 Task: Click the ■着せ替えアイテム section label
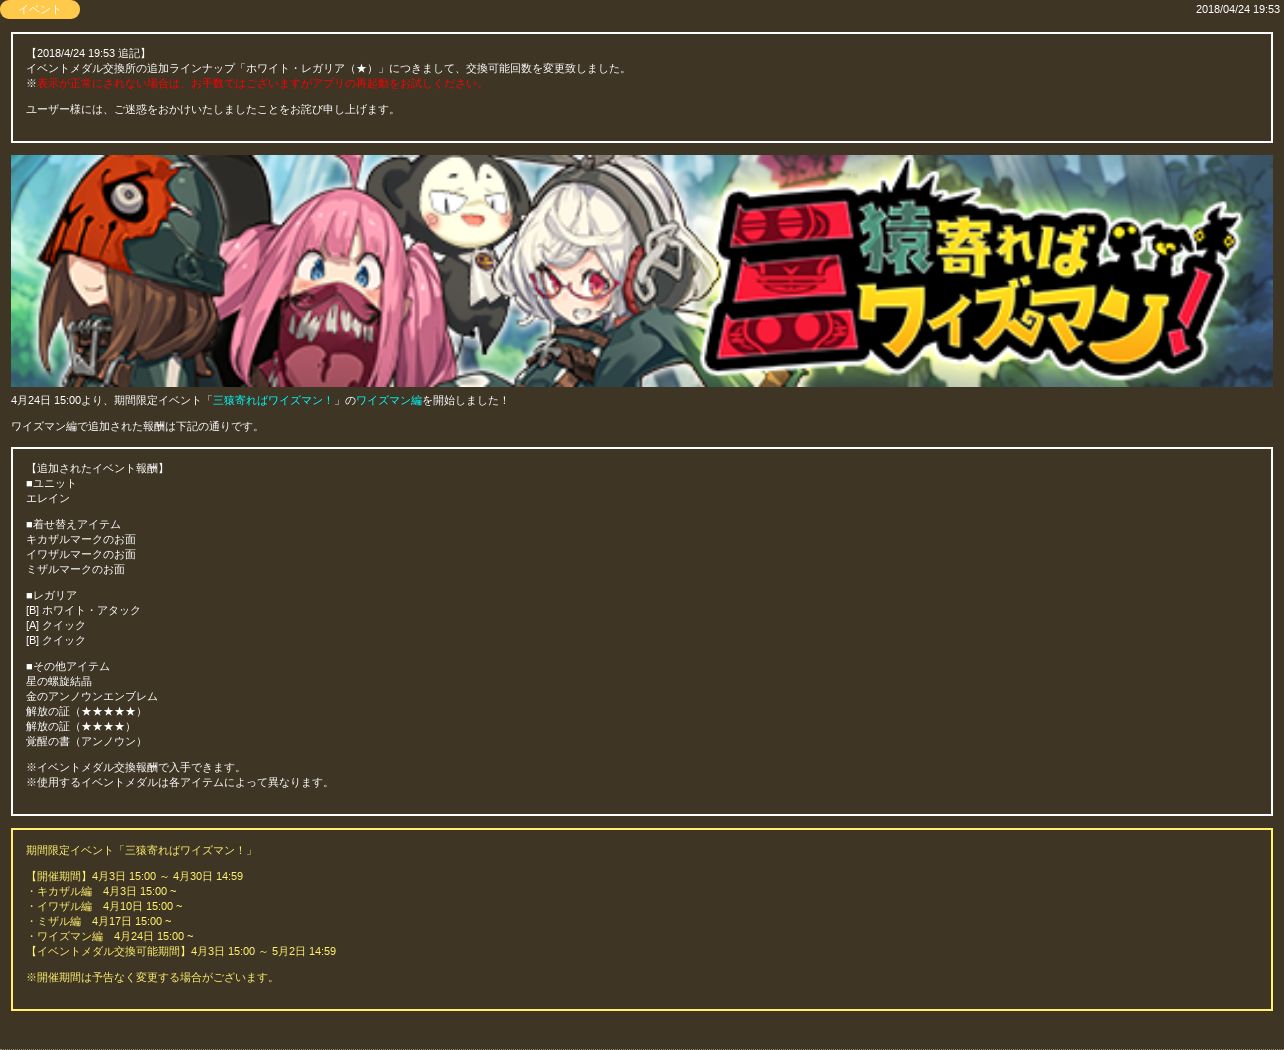point(73,525)
